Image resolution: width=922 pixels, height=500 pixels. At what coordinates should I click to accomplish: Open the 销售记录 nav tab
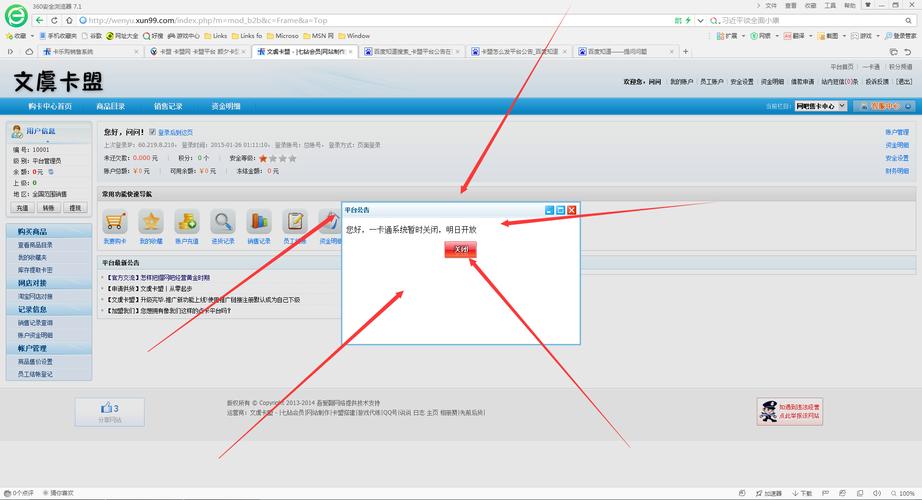point(168,106)
